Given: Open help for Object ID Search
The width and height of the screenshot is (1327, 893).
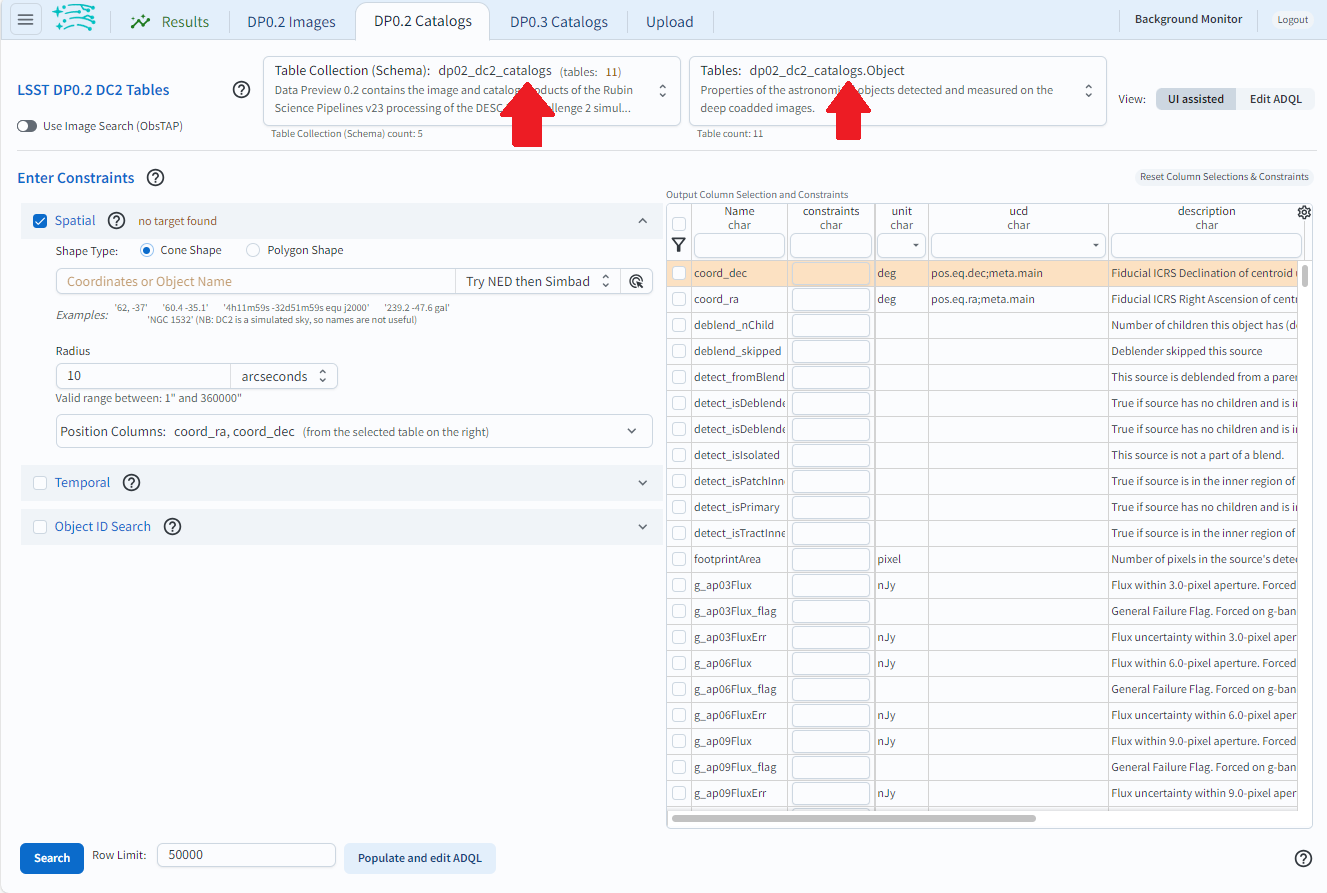Looking at the screenshot, I should [172, 526].
